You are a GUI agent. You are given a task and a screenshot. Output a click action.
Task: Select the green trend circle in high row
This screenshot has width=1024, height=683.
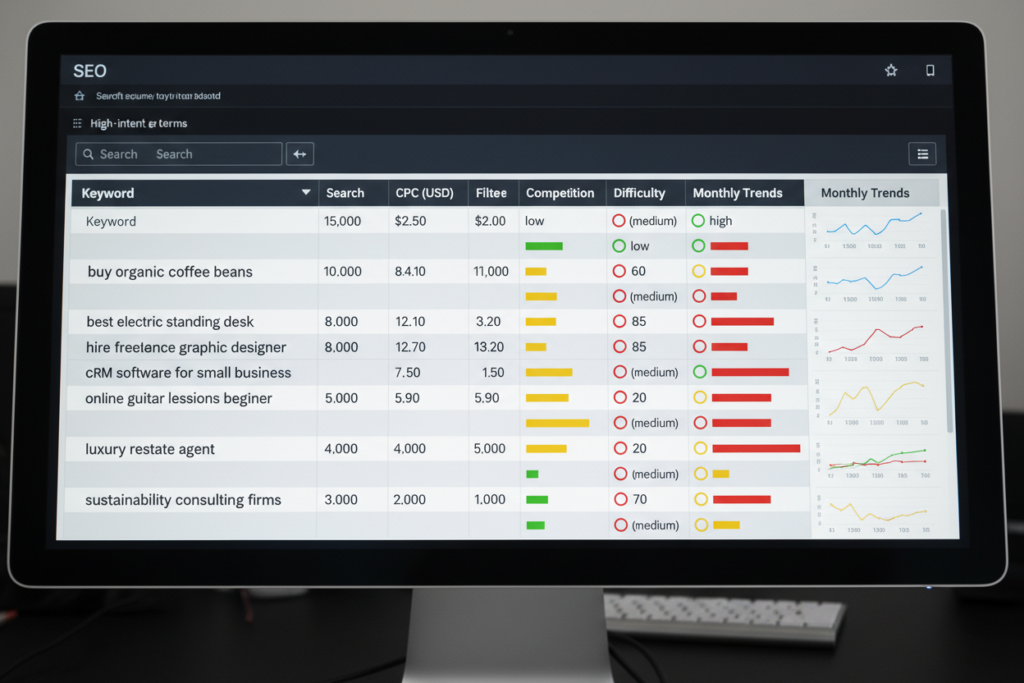[x=698, y=221]
